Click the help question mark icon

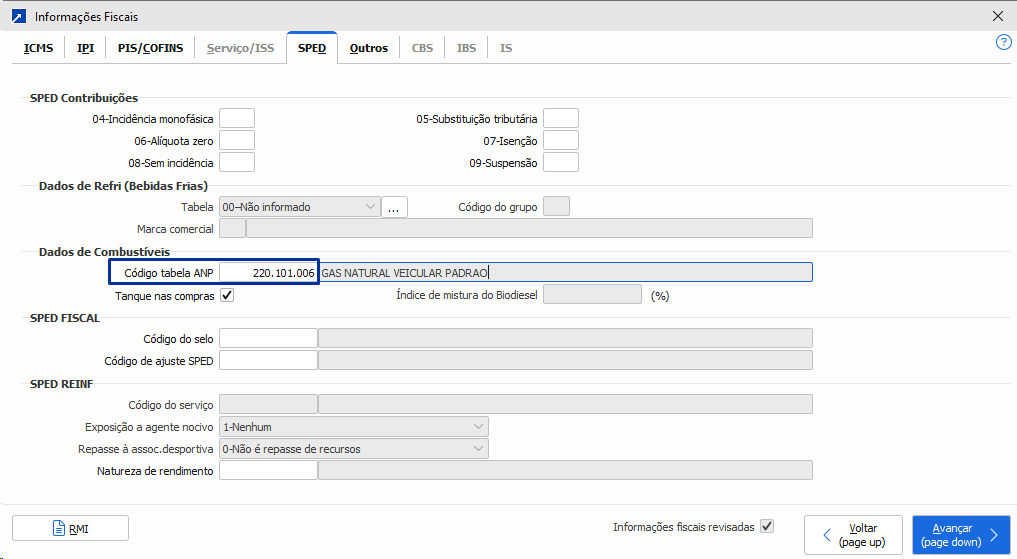point(1004,42)
